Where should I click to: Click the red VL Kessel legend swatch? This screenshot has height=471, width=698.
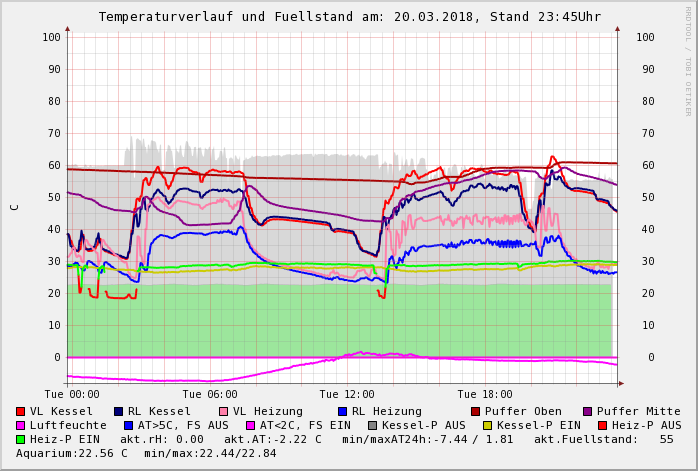[x=21, y=411]
